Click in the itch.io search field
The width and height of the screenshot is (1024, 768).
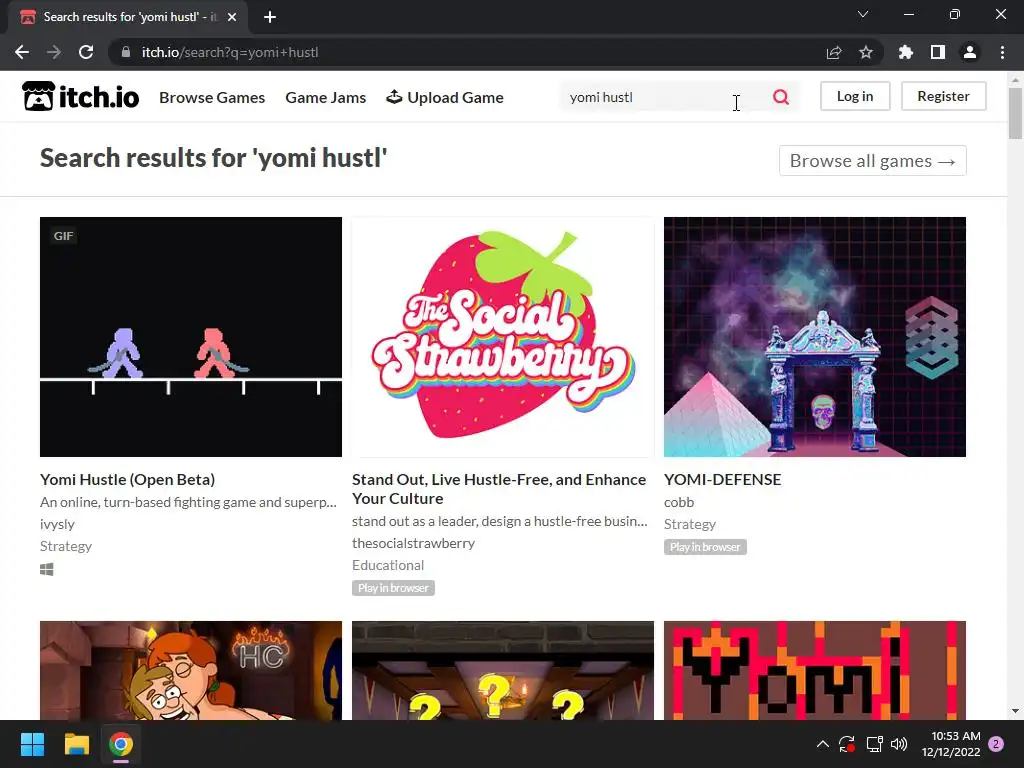(663, 97)
